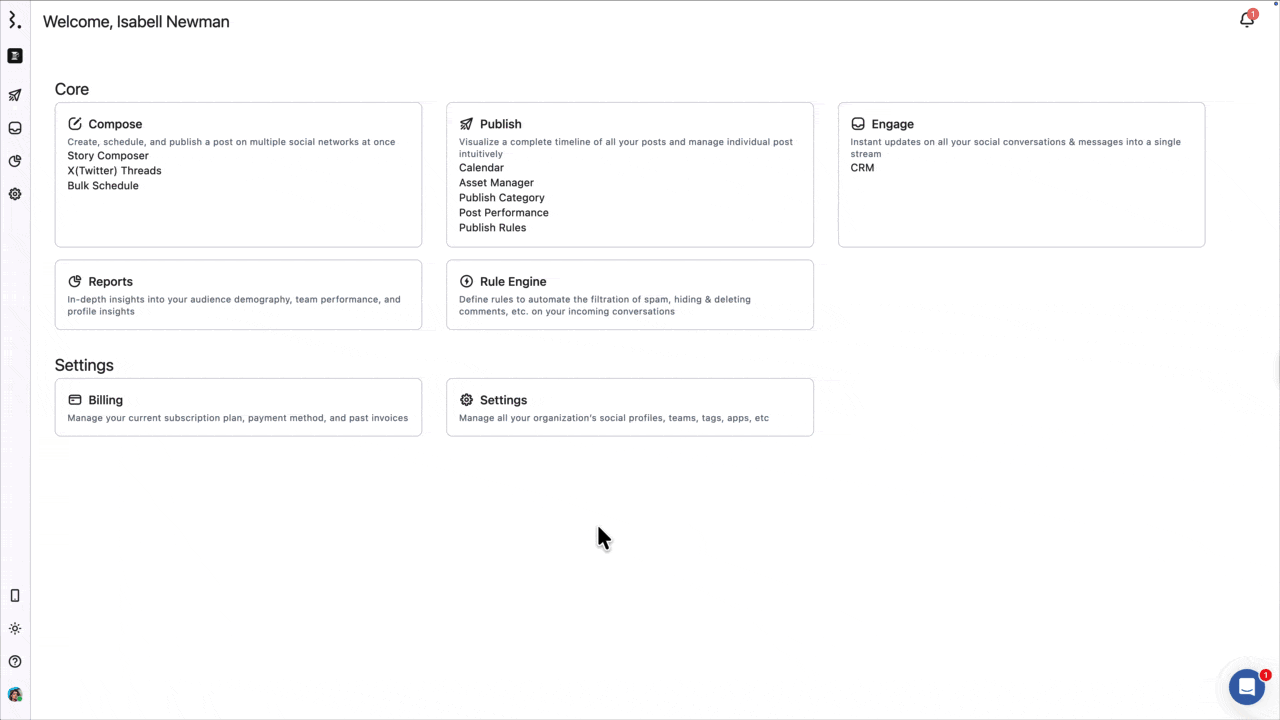This screenshot has width=1280, height=720.
Task: Open Asset Manager
Action: pos(496,183)
